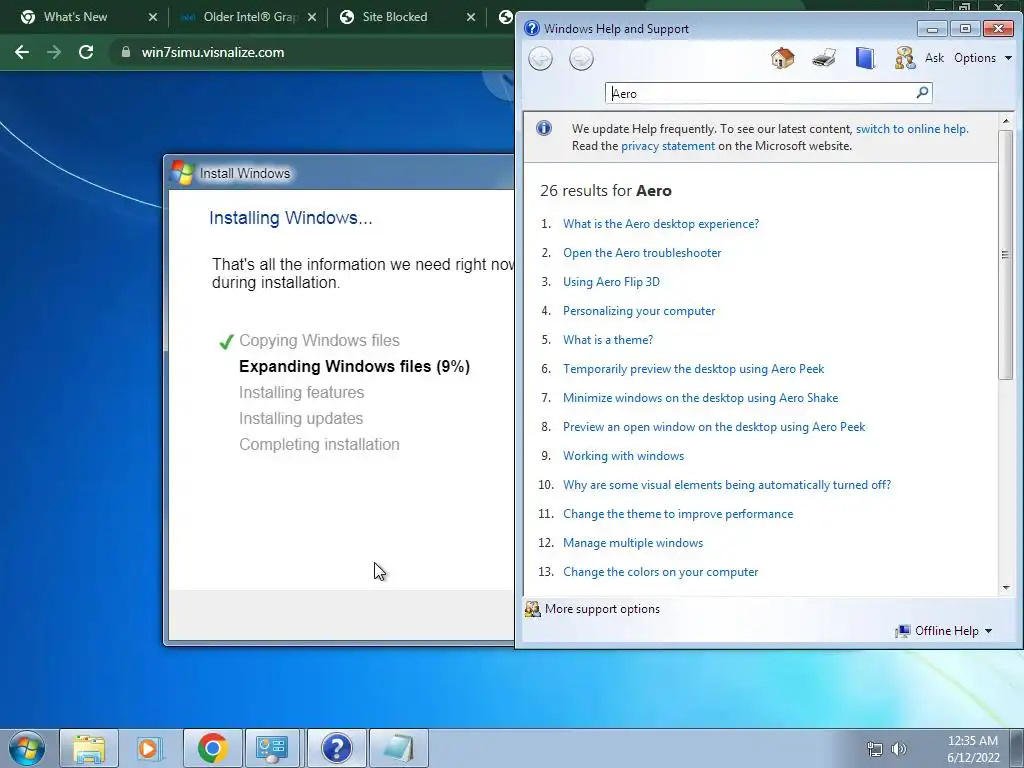Viewport: 1024px width, 768px height.
Task: Click 'Expanding Windows files (9%)' text
Action: [354, 366]
